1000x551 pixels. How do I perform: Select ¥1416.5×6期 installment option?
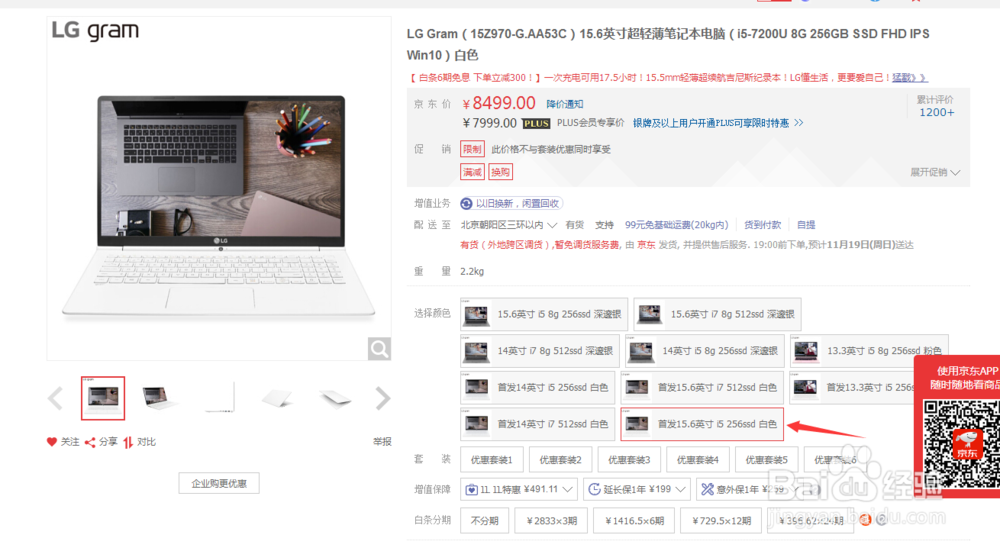[x=634, y=520]
